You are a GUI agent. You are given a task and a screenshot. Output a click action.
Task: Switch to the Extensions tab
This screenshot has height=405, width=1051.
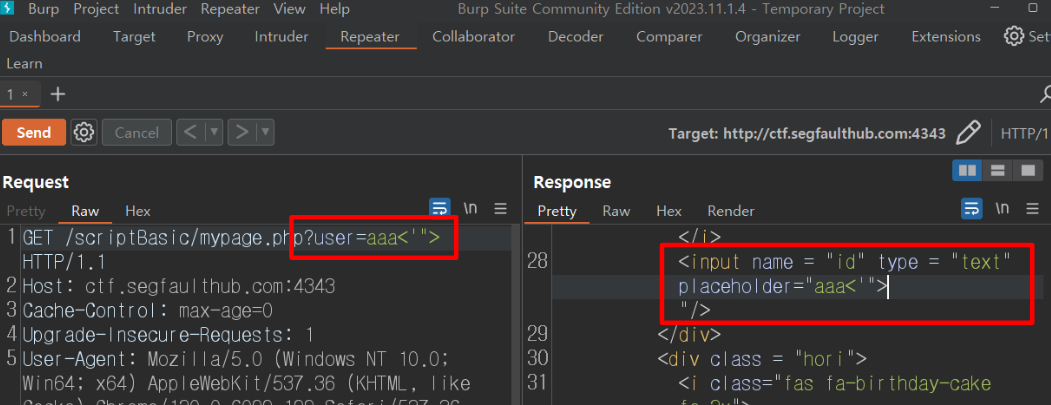946,37
